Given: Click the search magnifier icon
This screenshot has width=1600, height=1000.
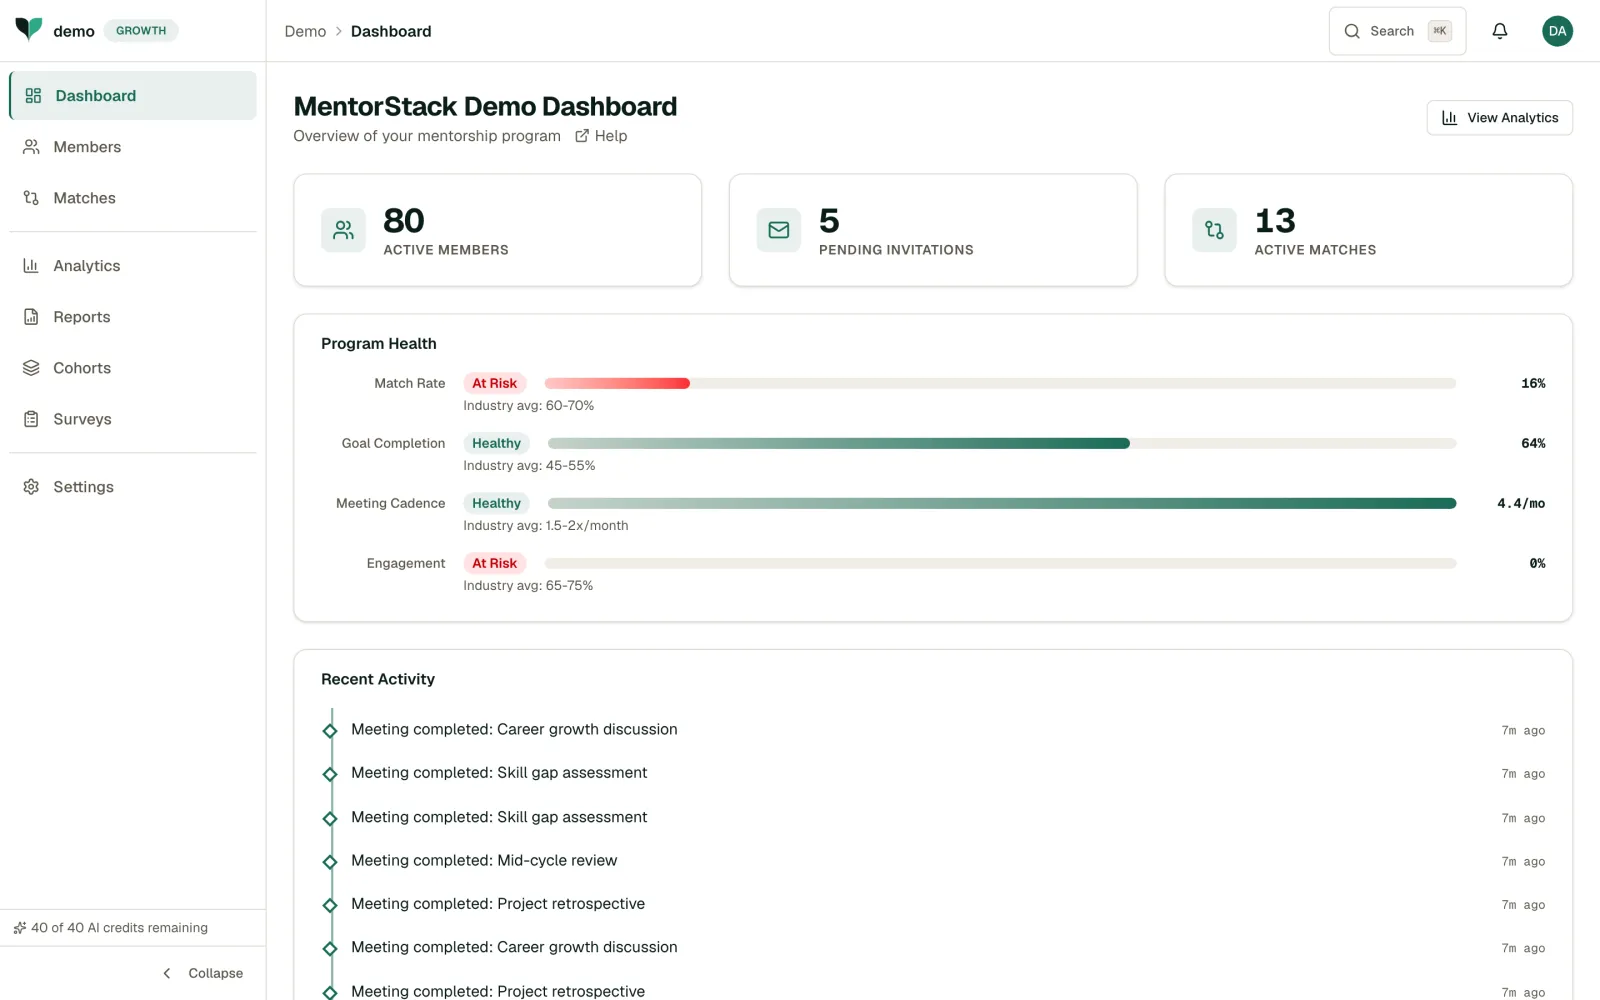Looking at the screenshot, I should [1352, 31].
